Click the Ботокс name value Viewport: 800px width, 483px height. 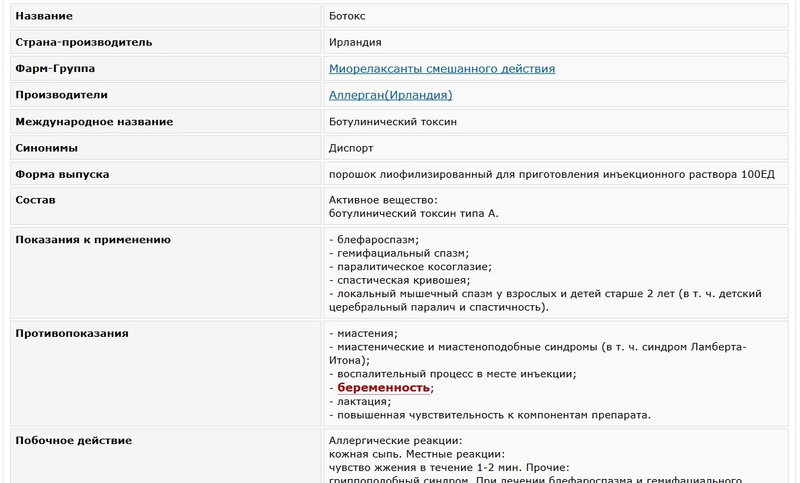(350, 16)
